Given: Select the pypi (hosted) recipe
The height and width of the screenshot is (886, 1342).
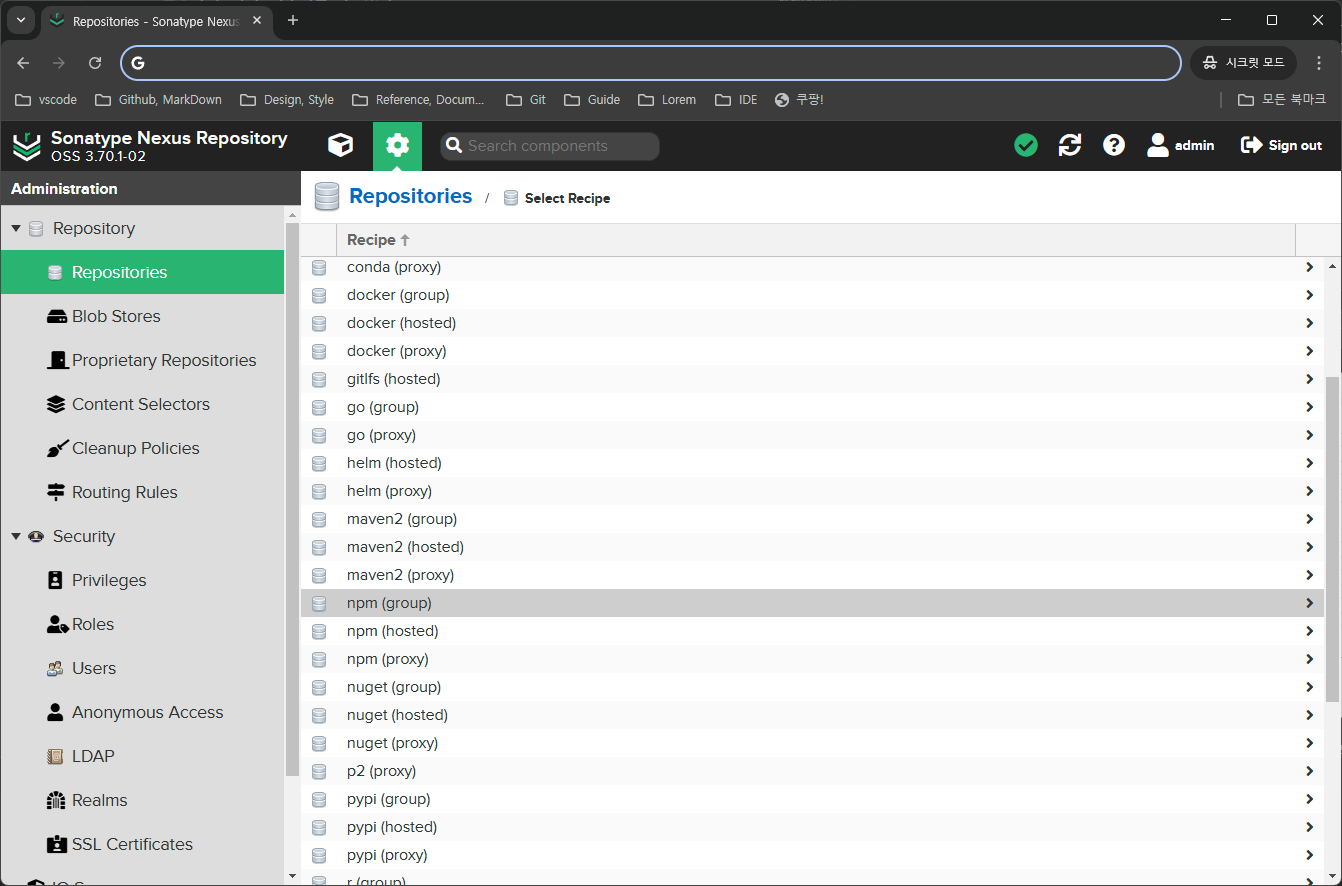Looking at the screenshot, I should (x=812, y=827).
